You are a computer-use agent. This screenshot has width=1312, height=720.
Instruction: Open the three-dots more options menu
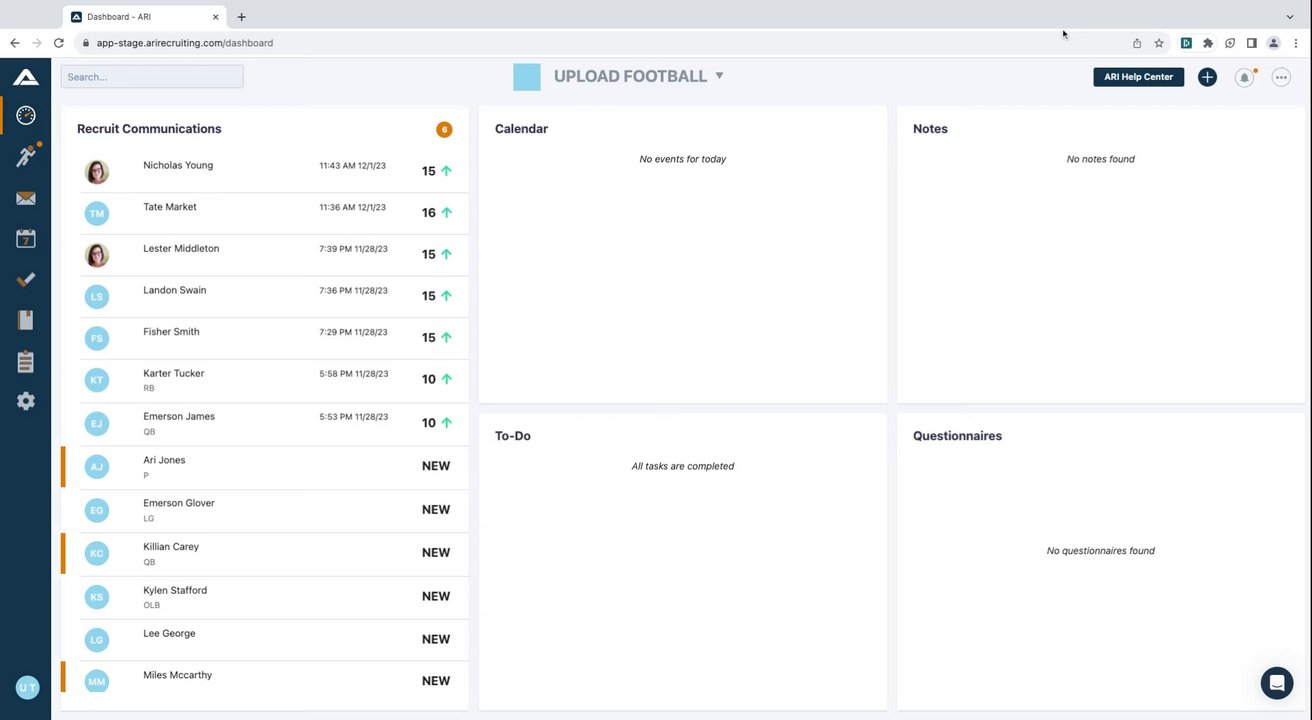[x=1281, y=77]
